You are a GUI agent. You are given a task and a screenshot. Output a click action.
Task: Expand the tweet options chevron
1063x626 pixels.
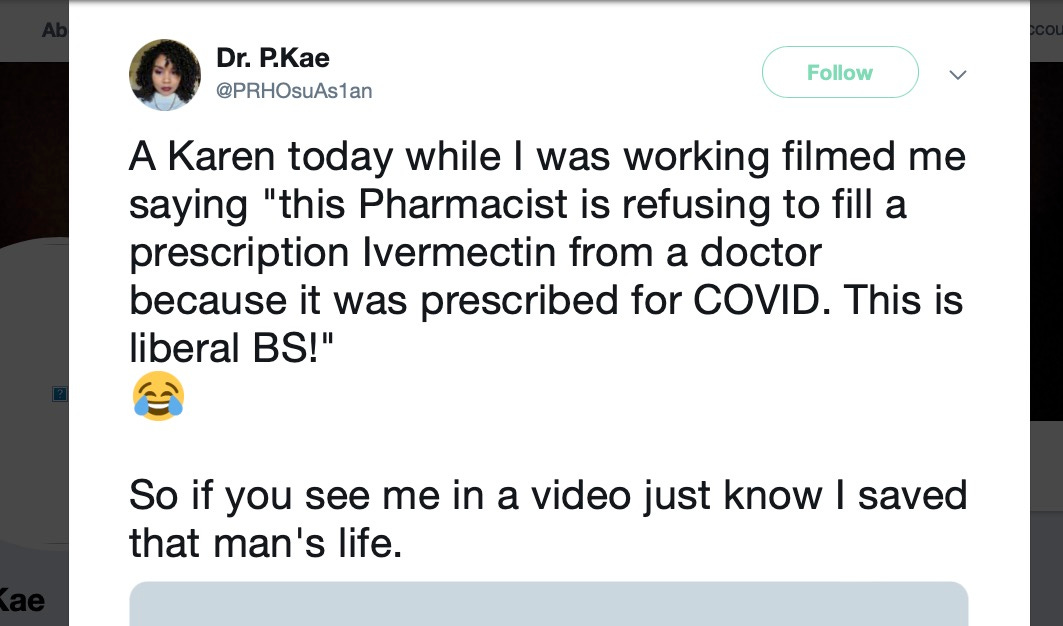957,74
